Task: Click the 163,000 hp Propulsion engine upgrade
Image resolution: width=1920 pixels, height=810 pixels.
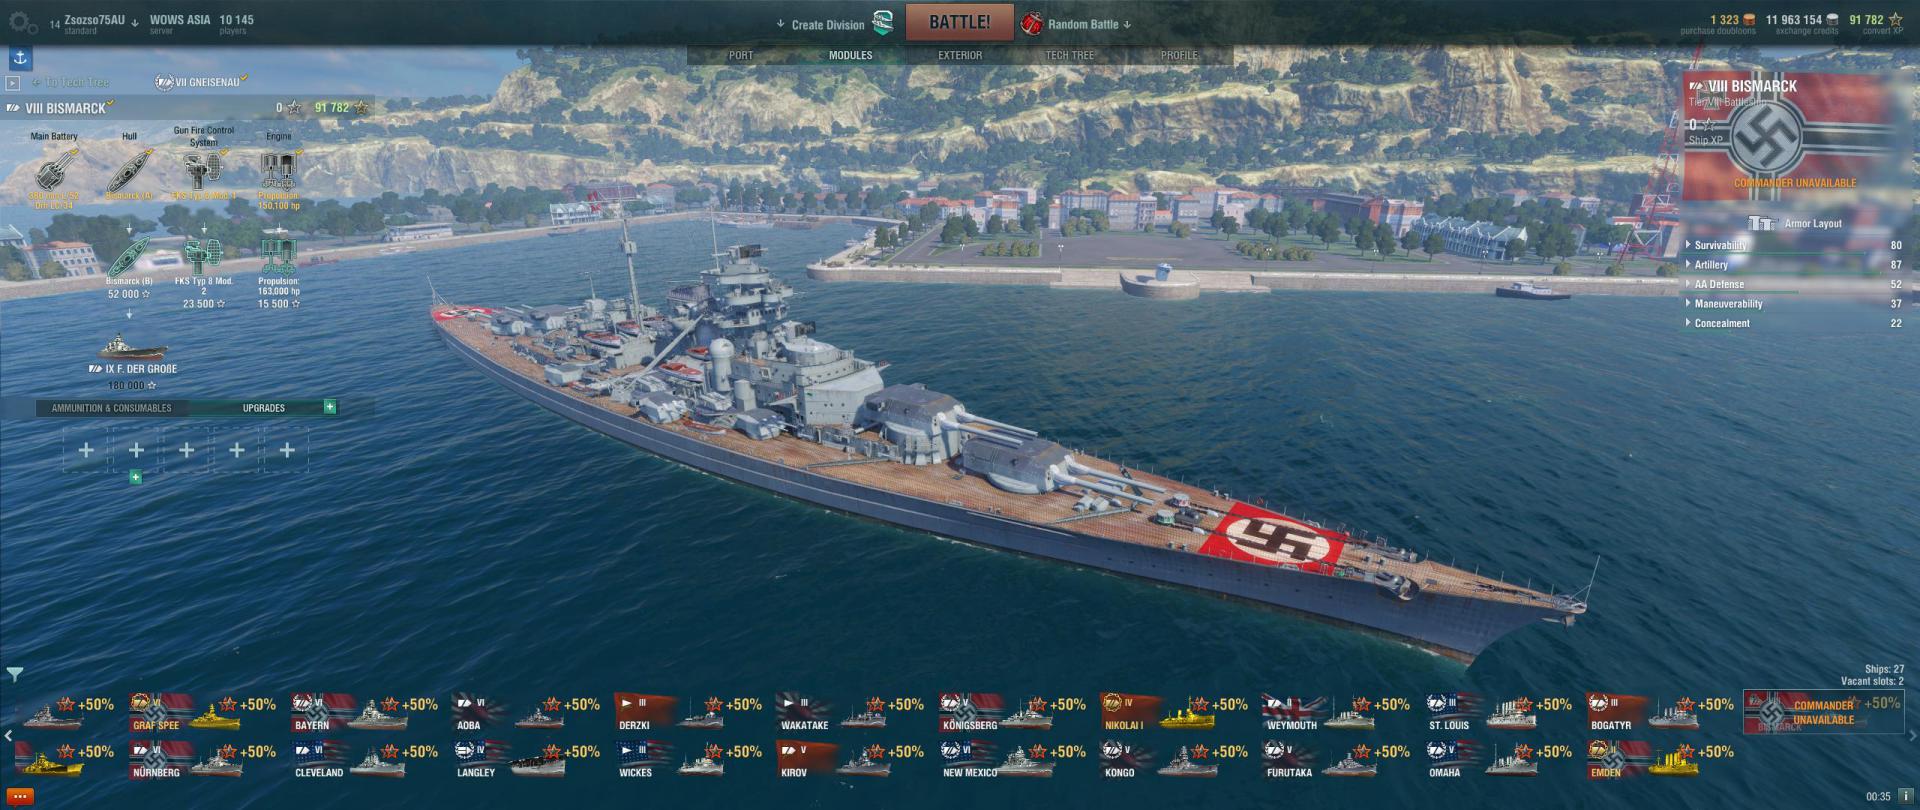Action: pos(278,256)
